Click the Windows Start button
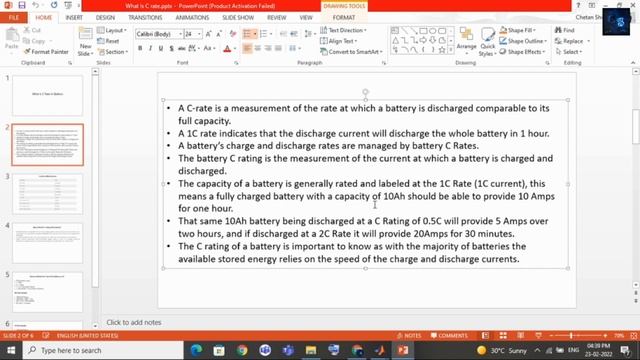Image resolution: width=640 pixels, height=360 pixels. (11, 350)
